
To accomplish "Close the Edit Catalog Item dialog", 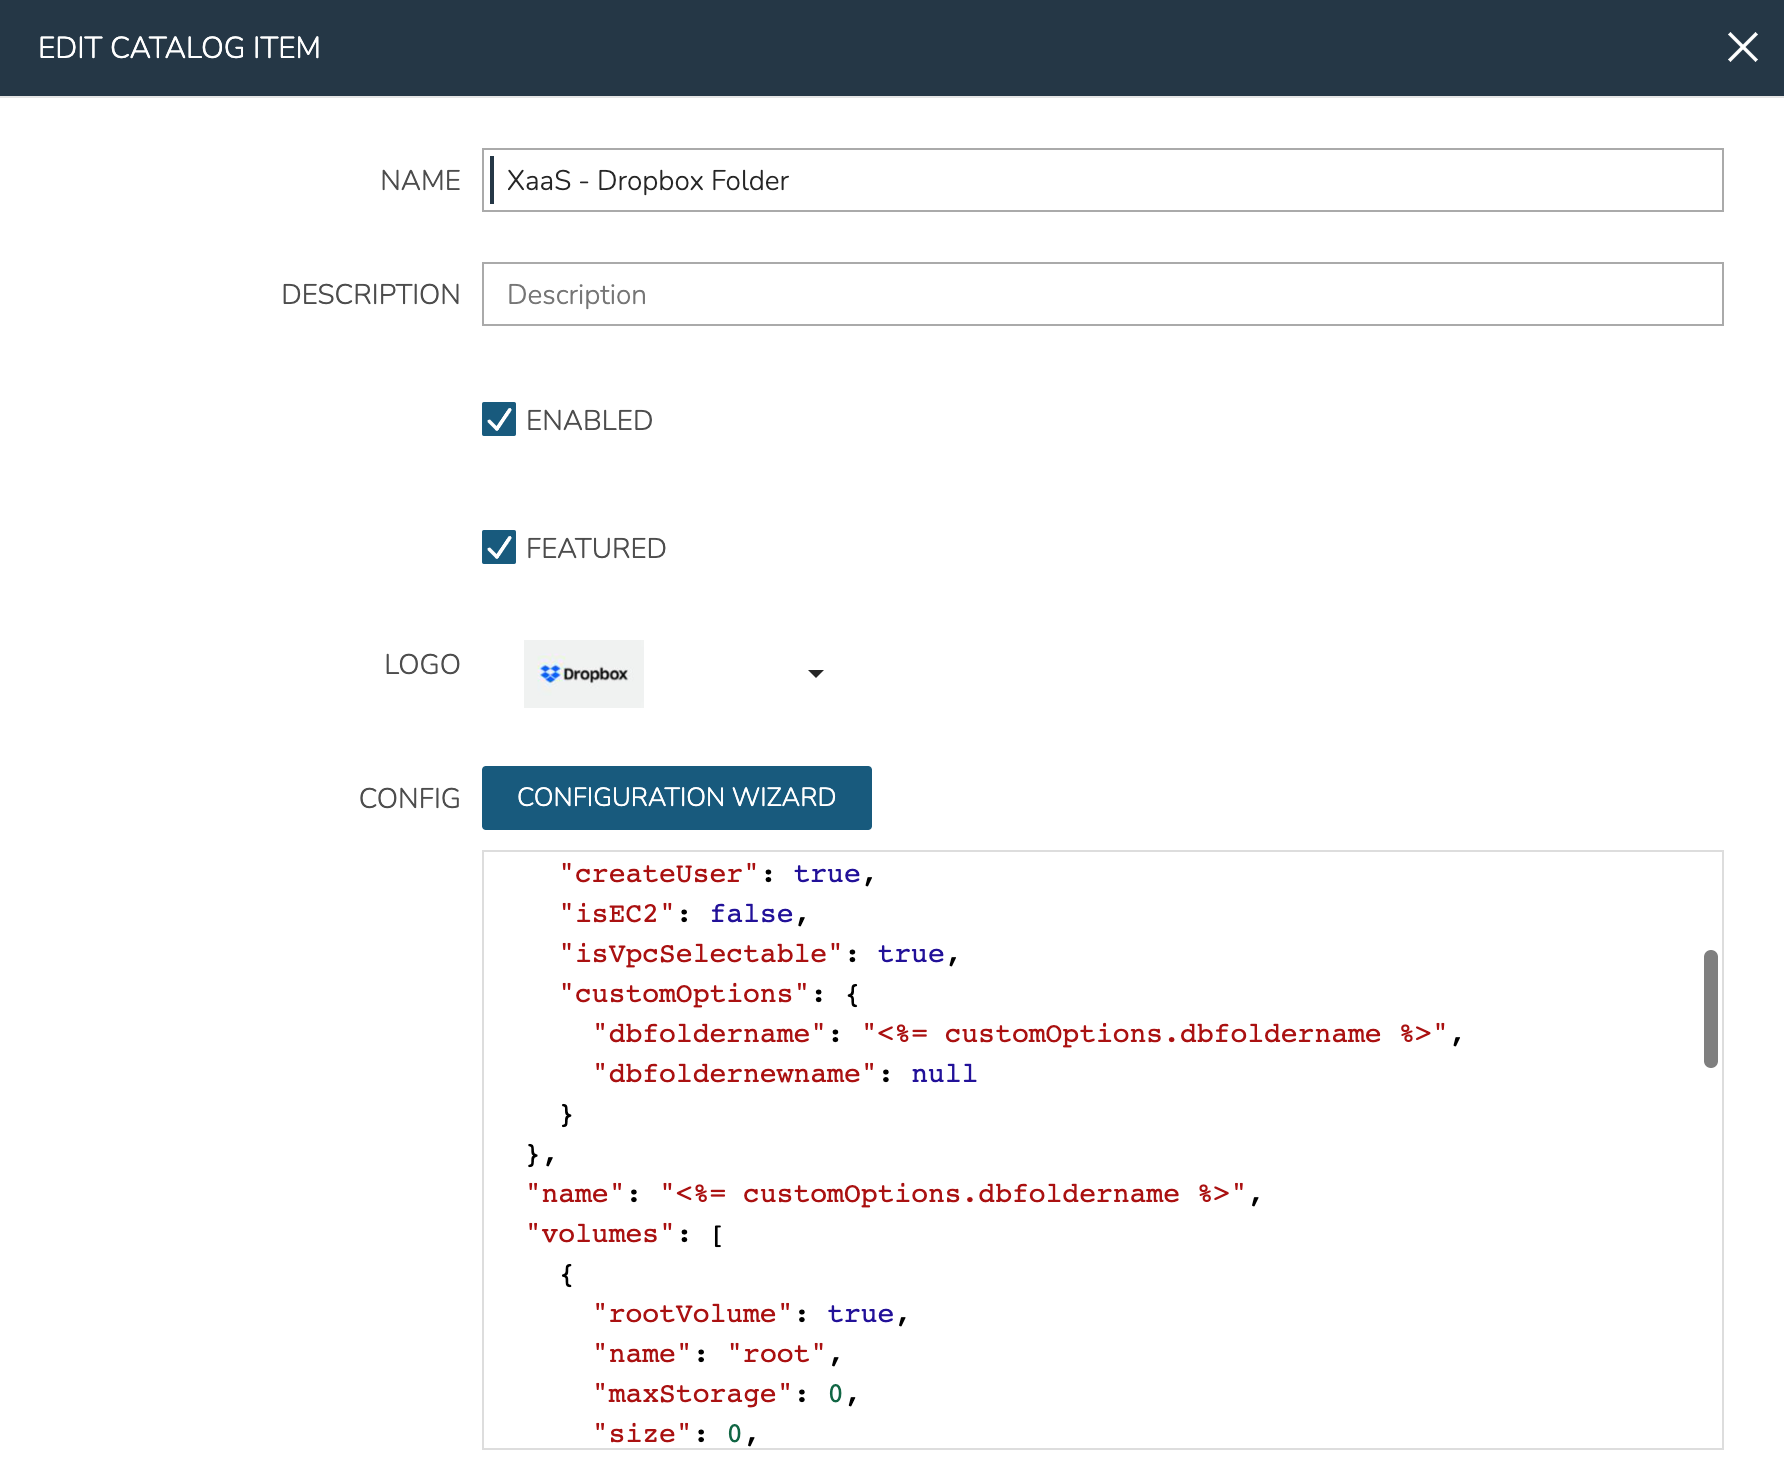I will click(1742, 47).
